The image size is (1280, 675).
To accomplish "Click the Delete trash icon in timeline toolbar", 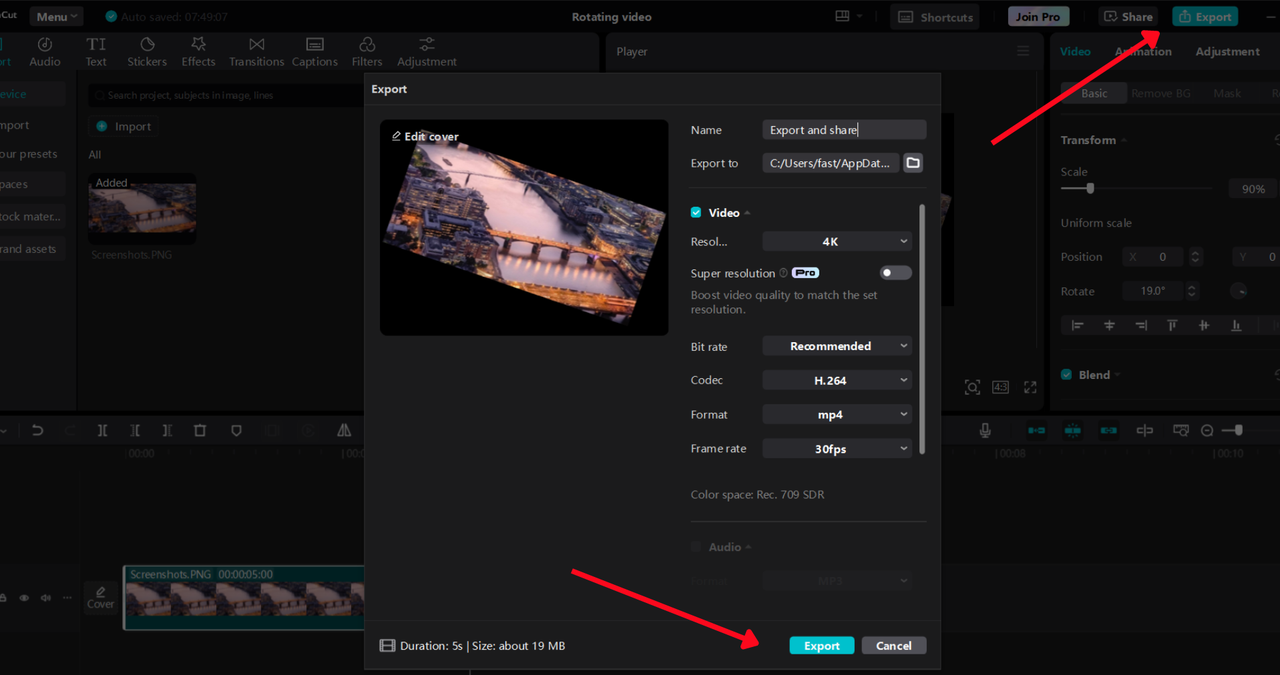I will [200, 430].
